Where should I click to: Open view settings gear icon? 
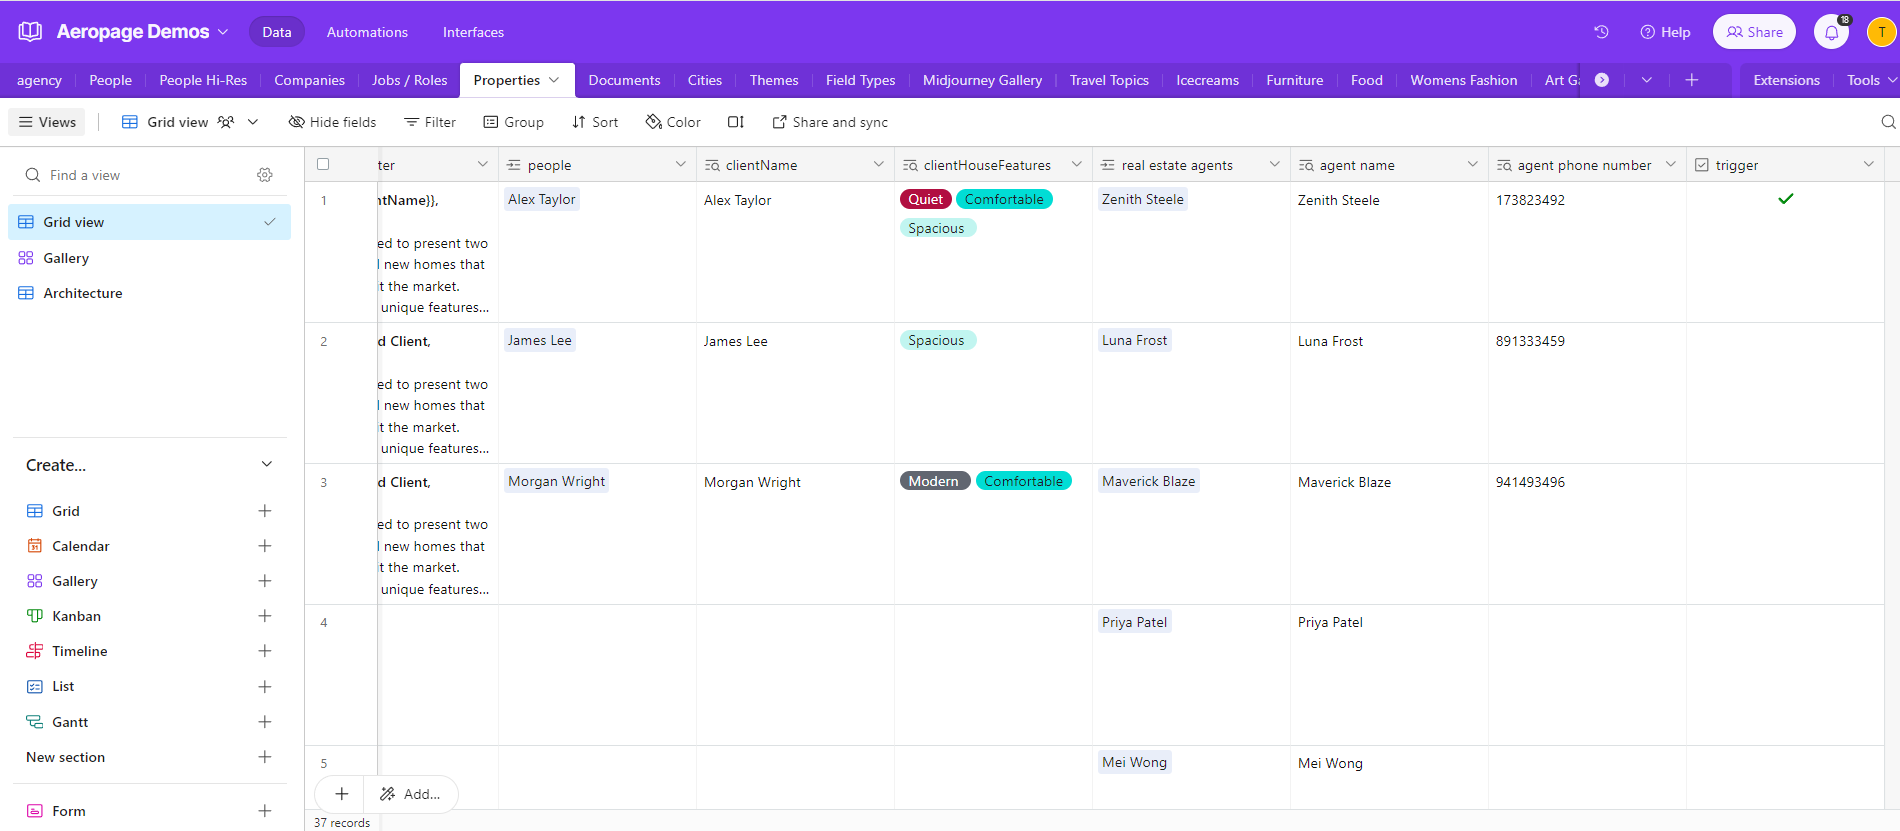(265, 175)
